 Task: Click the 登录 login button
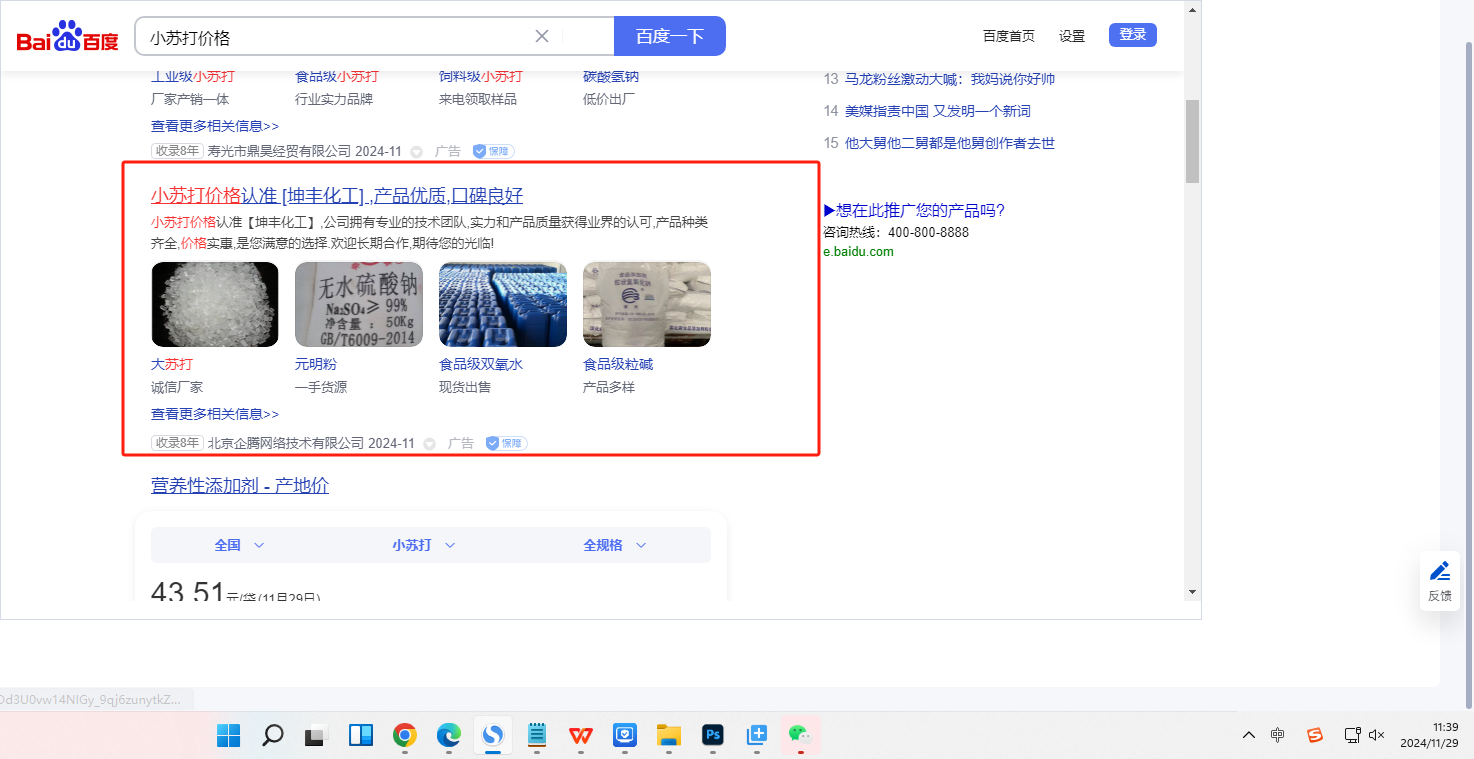[1132, 35]
